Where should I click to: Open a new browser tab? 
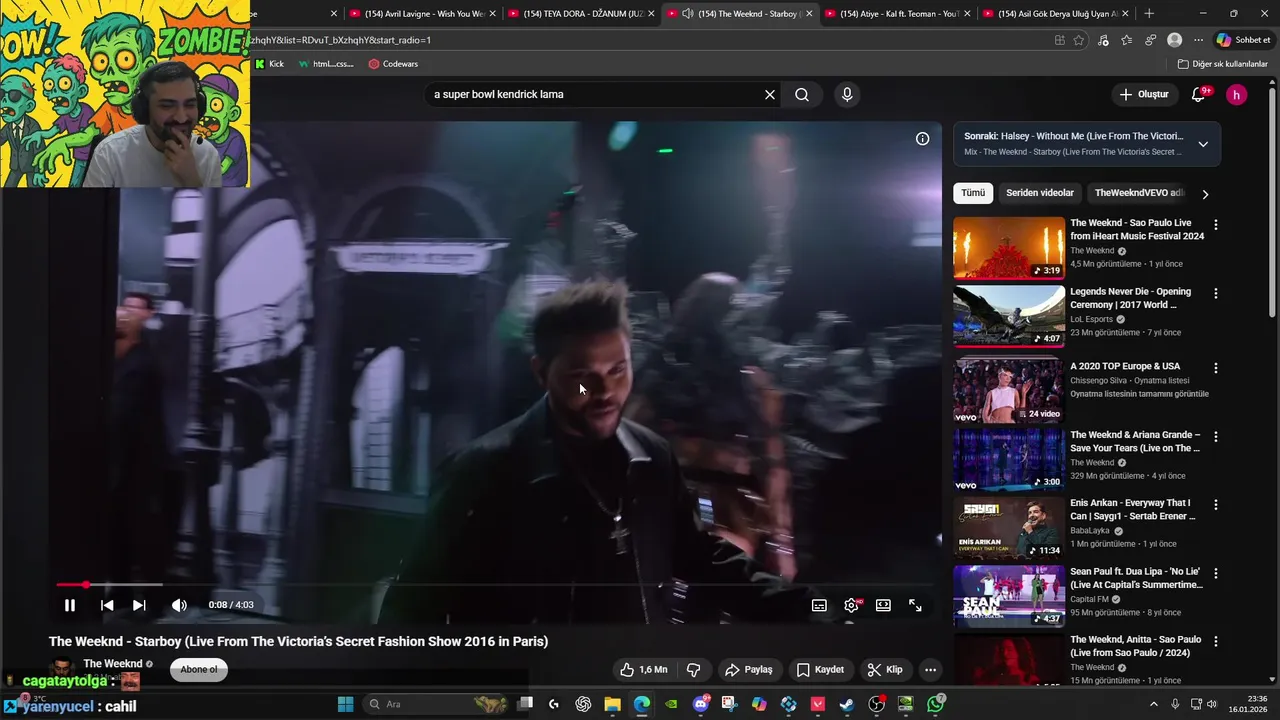click(x=1149, y=14)
